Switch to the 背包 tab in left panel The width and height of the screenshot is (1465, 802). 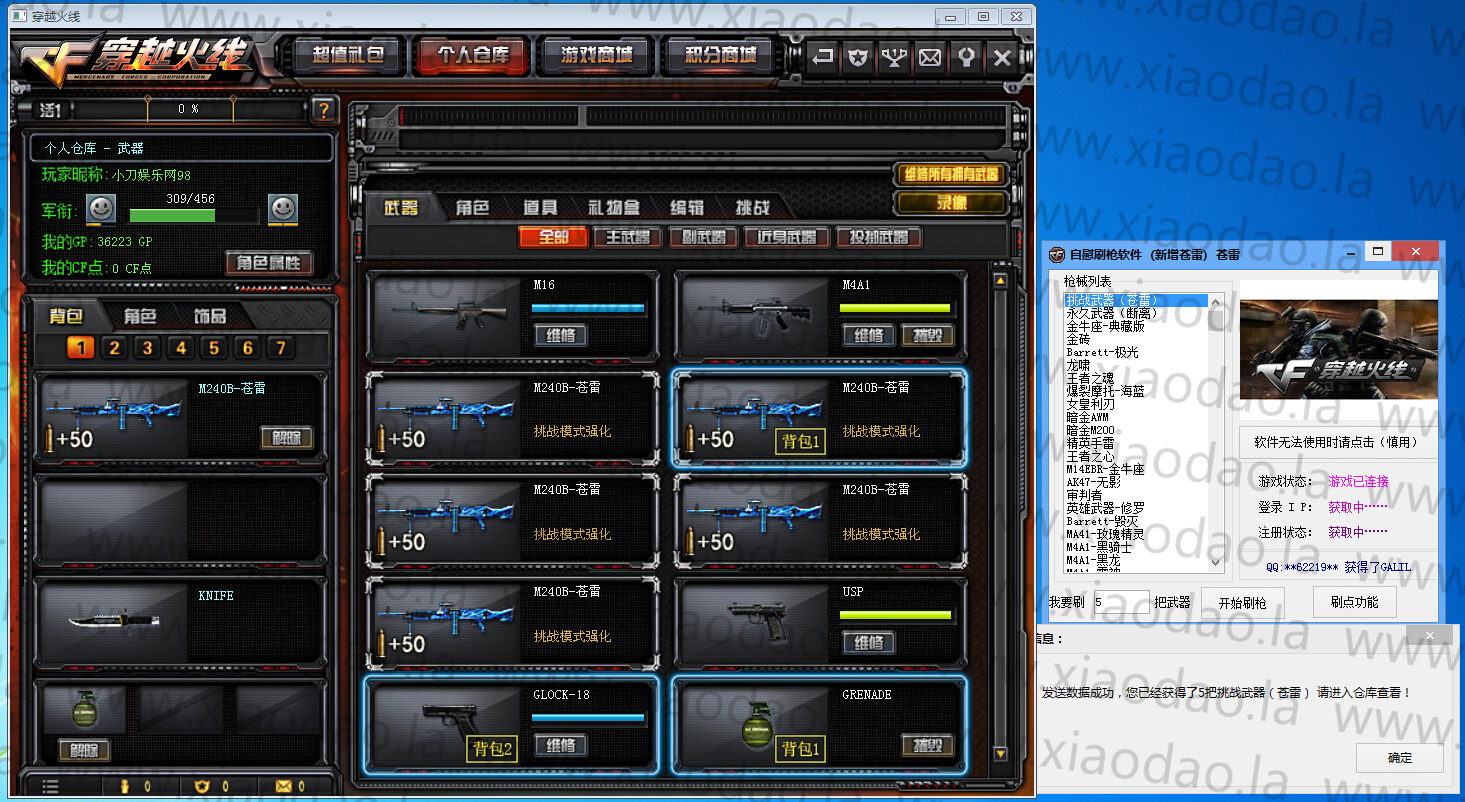(67, 316)
